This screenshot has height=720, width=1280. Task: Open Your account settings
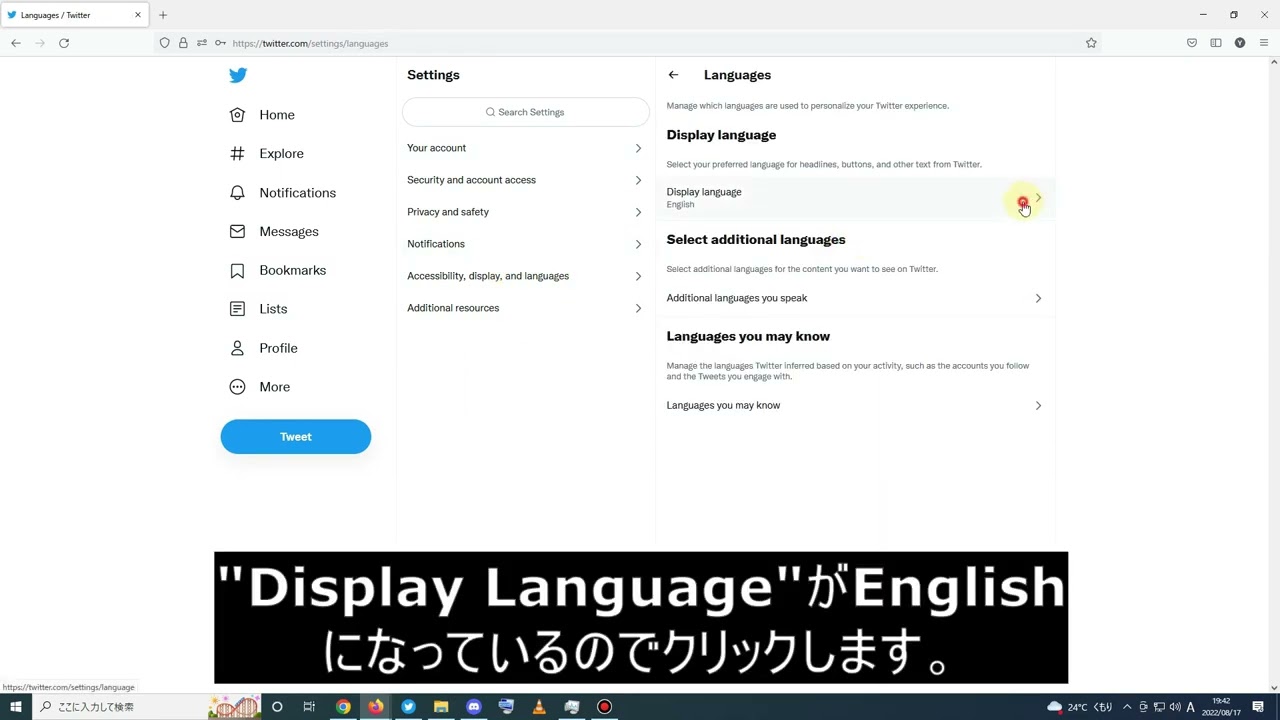pyautogui.click(x=525, y=148)
